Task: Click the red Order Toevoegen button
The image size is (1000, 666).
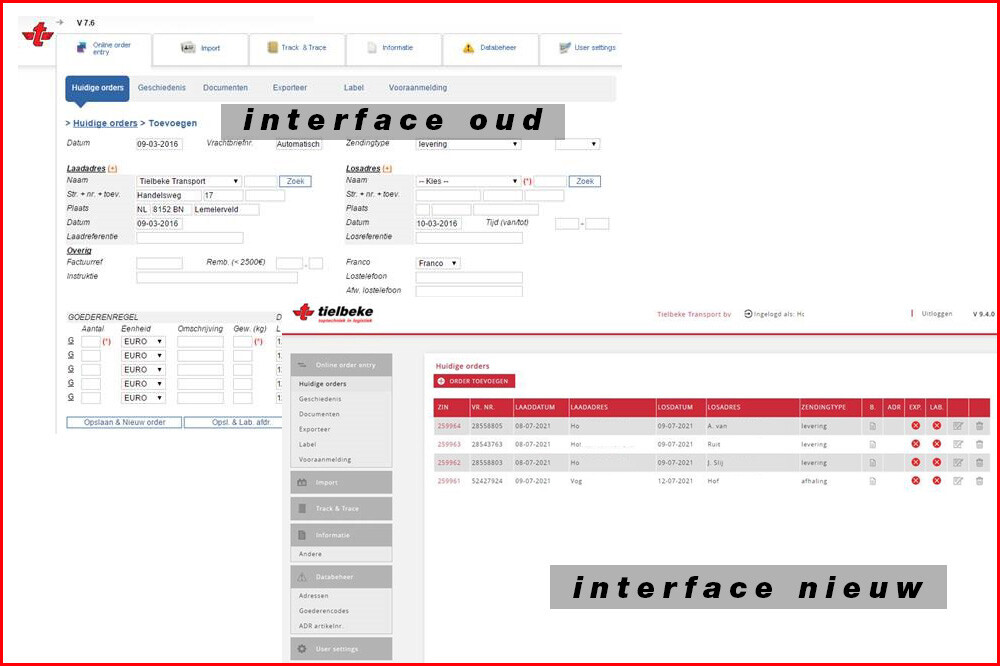Action: click(474, 381)
